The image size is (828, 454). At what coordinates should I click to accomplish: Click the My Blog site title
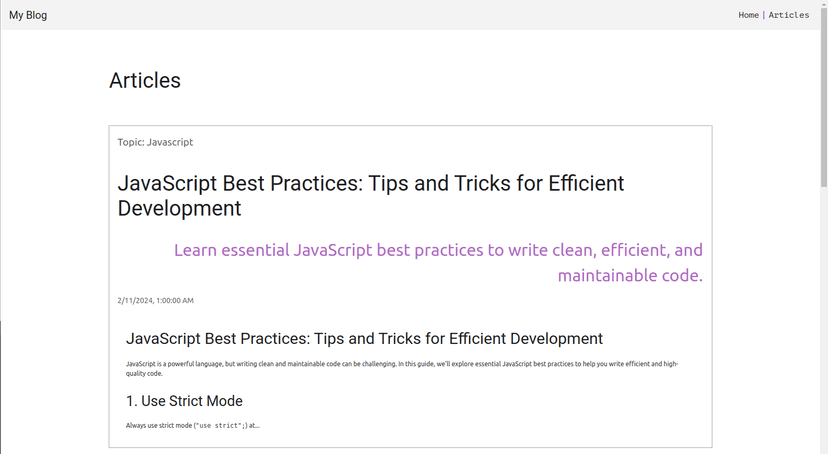[x=28, y=15]
